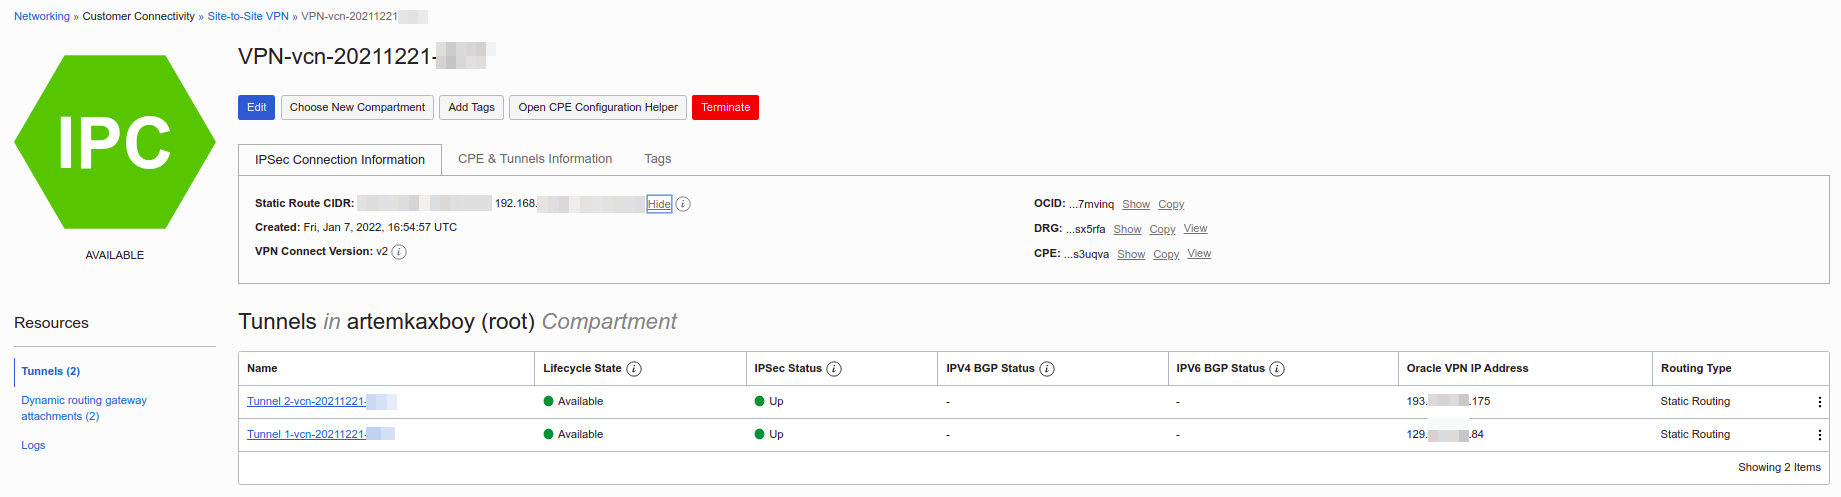Click the red Terminate button
This screenshot has width=1841, height=497.
coord(725,107)
